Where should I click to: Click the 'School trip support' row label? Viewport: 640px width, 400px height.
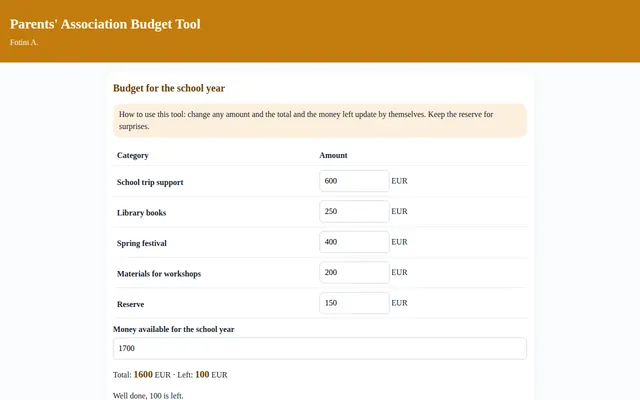pos(150,182)
